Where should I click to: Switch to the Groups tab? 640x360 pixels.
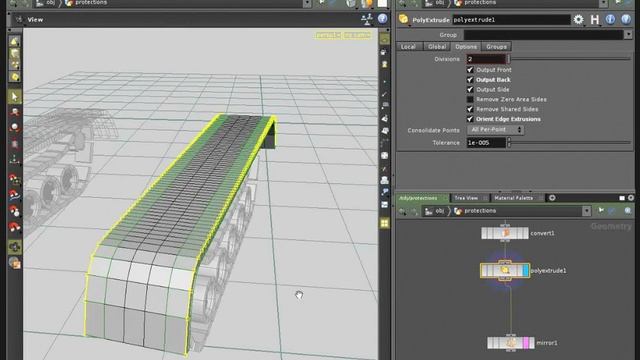tap(496, 47)
